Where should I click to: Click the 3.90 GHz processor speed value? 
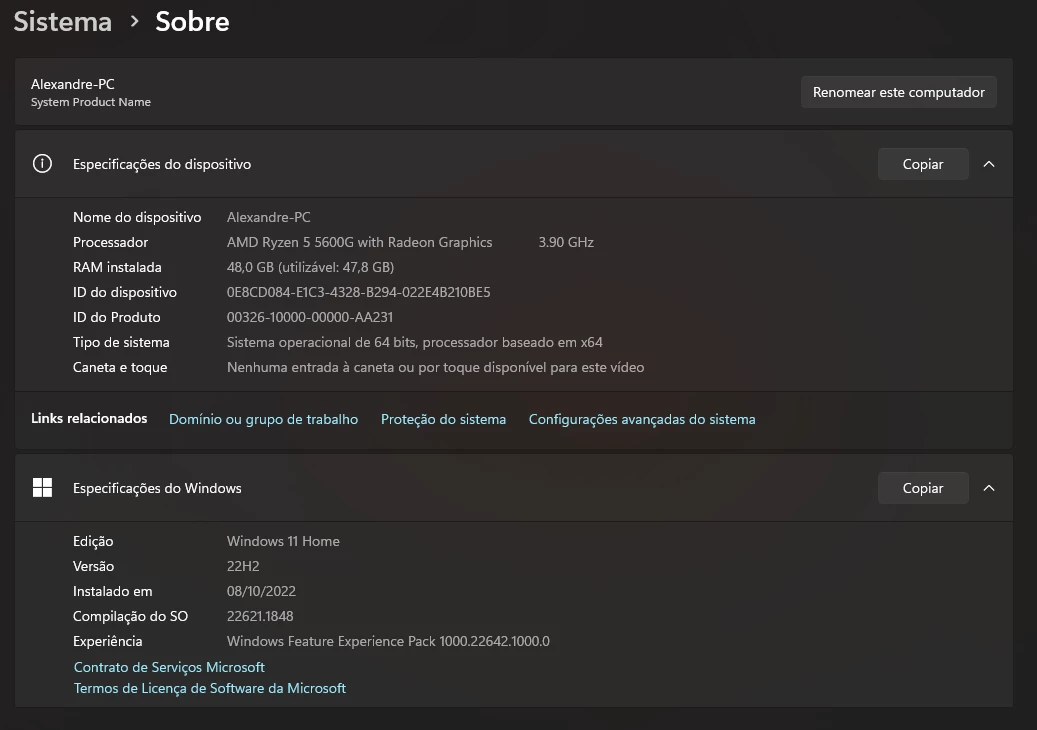[566, 242]
